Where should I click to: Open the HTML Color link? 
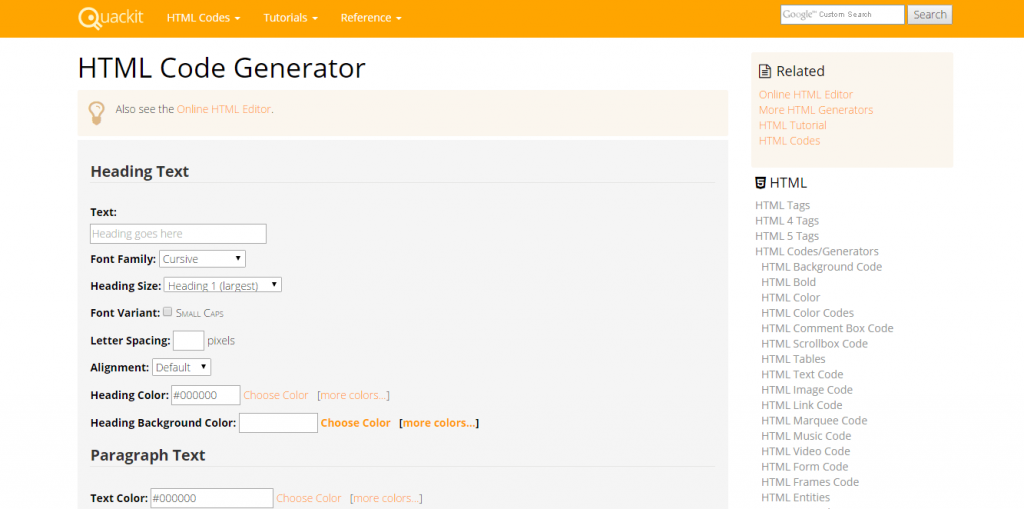click(x=791, y=297)
